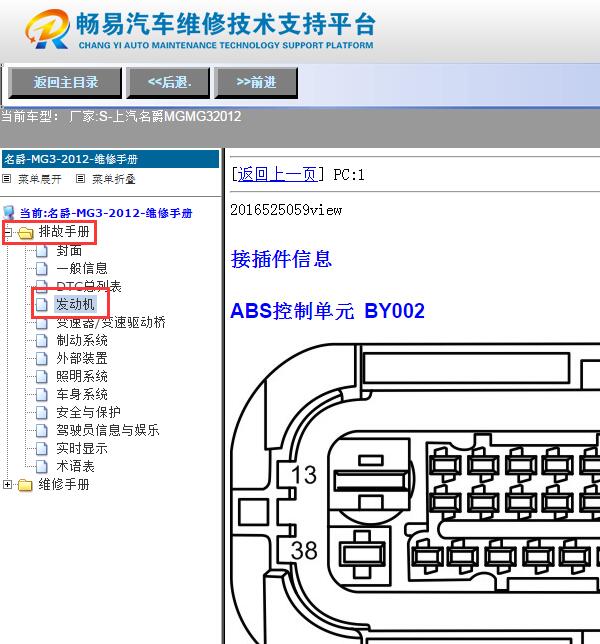600x644 pixels.
Task: Click the 当前:名爵-MG3-2012-维修手册 root label
Action: click(106, 213)
